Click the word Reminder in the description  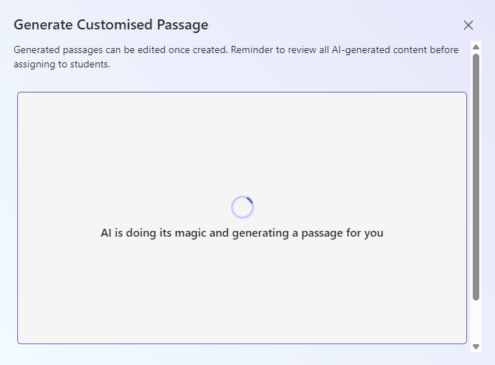[x=252, y=50]
